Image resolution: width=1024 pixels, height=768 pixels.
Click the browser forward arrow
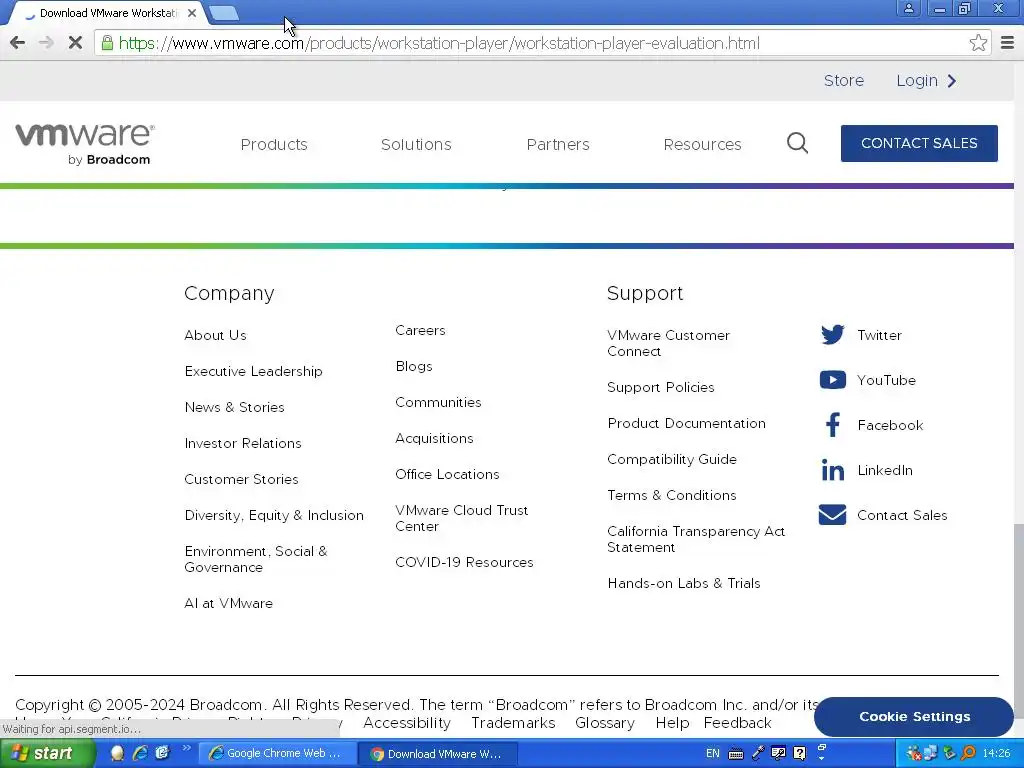(46, 43)
